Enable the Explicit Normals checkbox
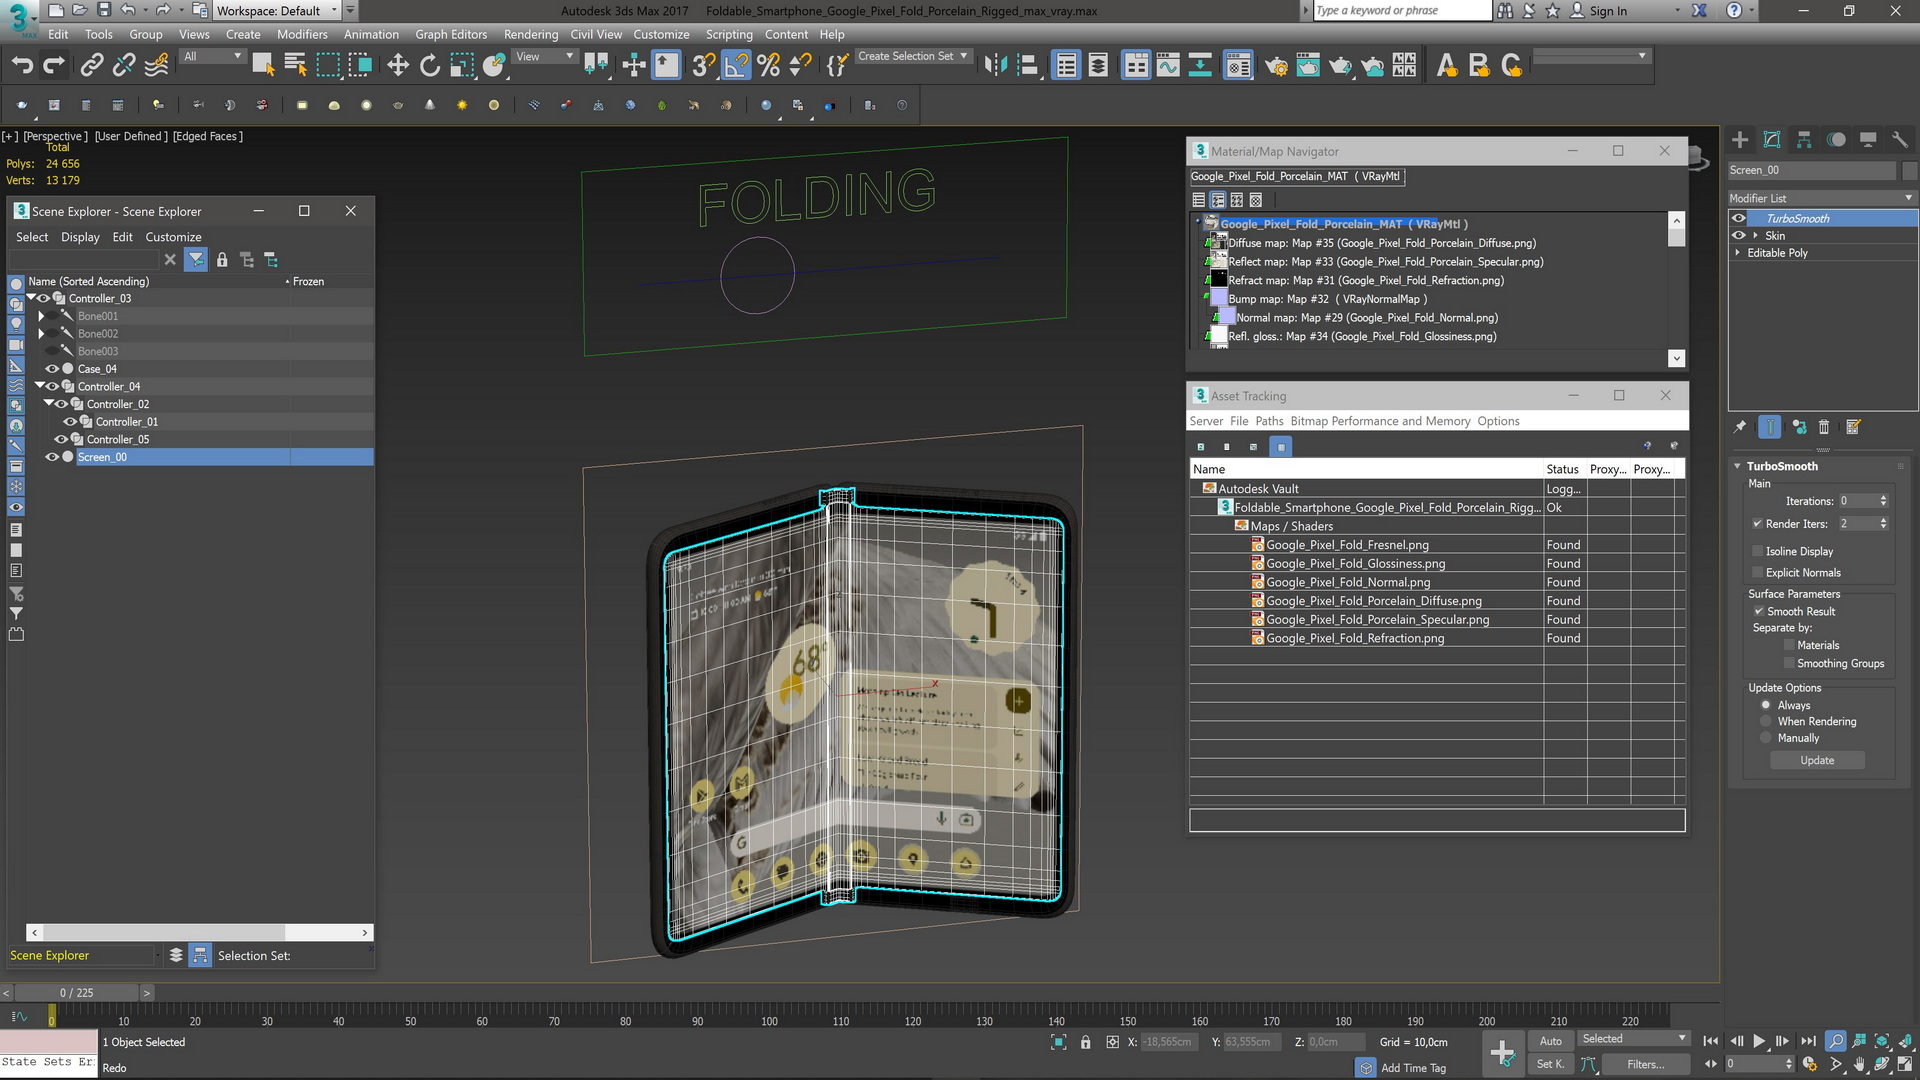Image resolution: width=1920 pixels, height=1080 pixels. click(x=1758, y=573)
